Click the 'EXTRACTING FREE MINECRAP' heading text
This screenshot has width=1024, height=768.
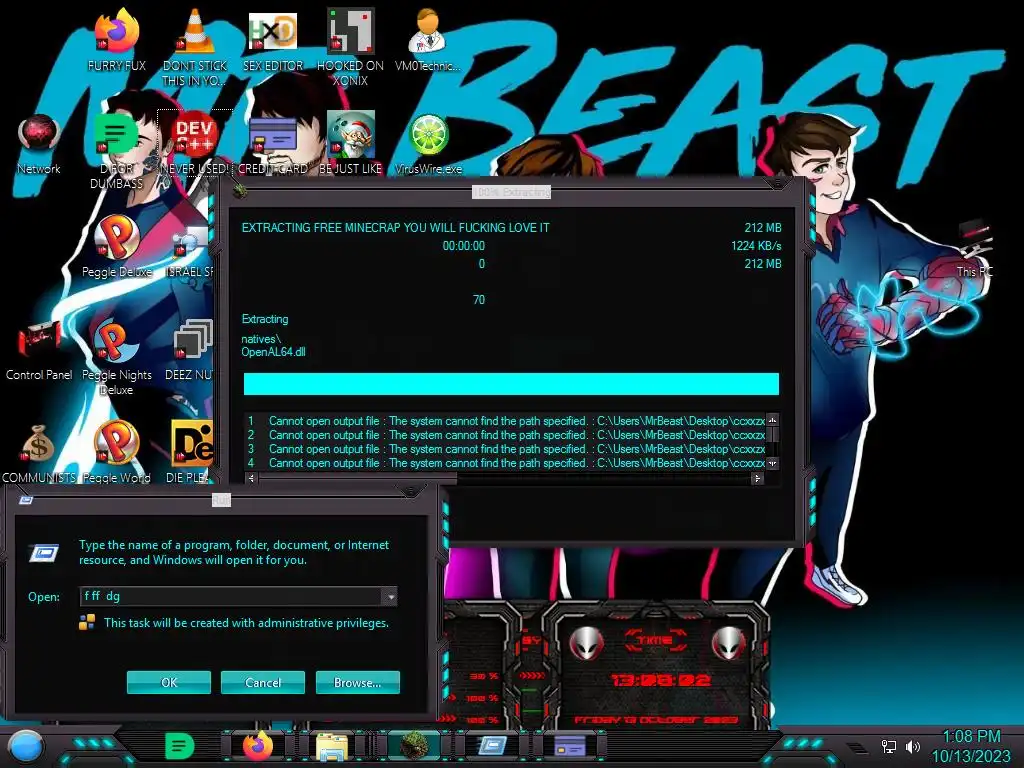(396, 228)
